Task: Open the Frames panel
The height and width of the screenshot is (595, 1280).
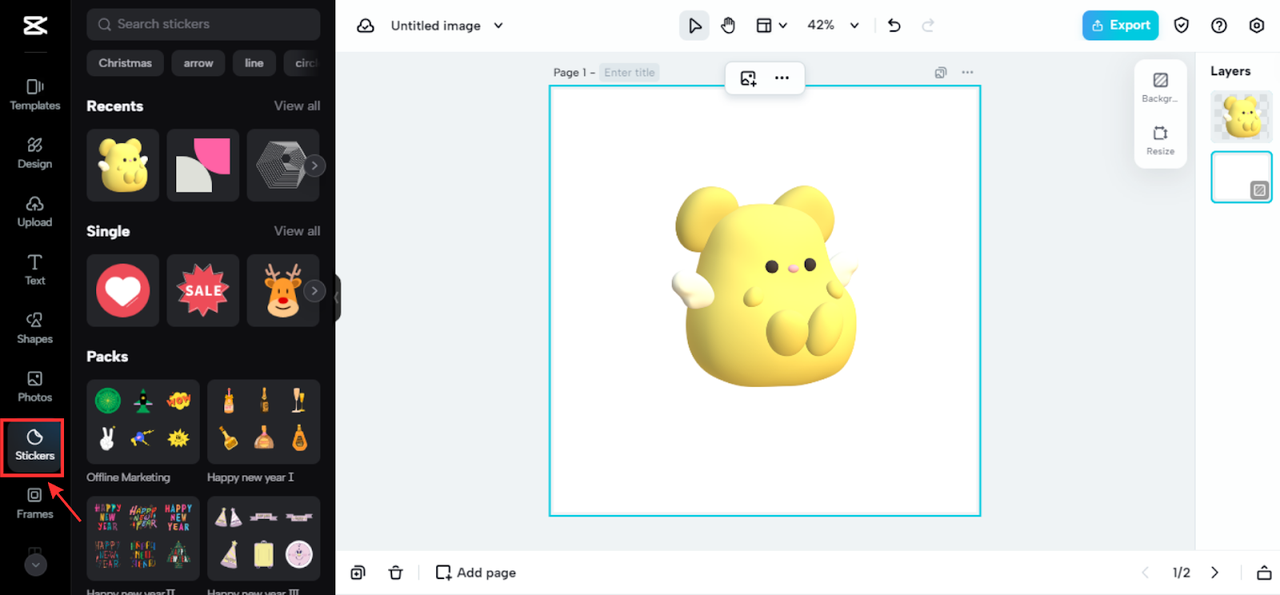Action: pyautogui.click(x=35, y=503)
